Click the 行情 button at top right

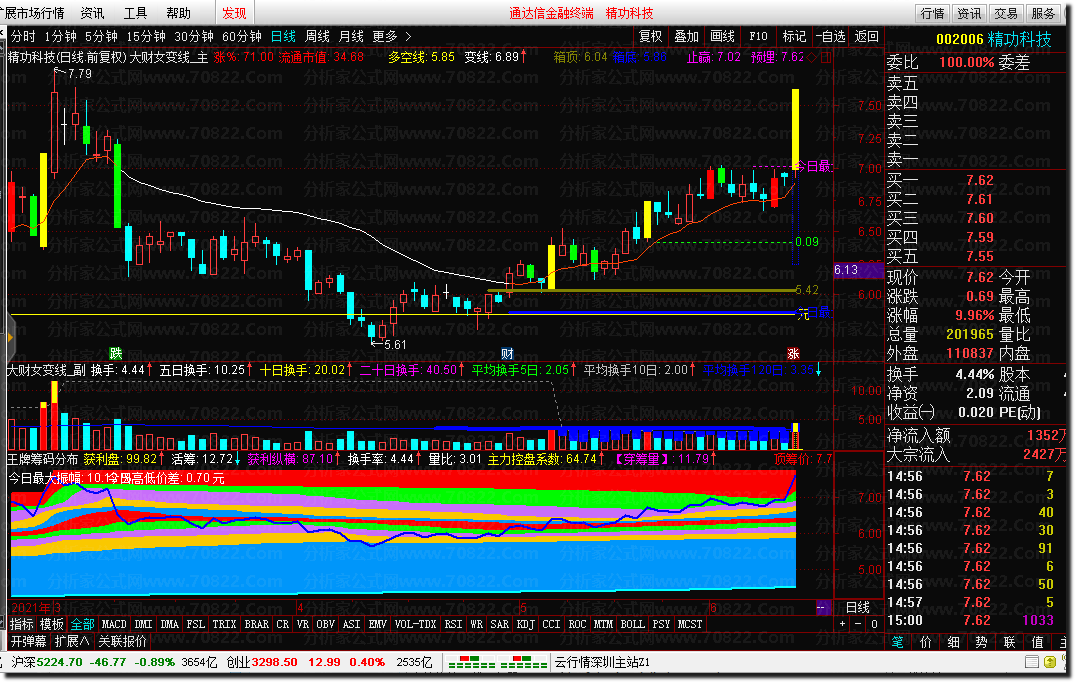933,13
